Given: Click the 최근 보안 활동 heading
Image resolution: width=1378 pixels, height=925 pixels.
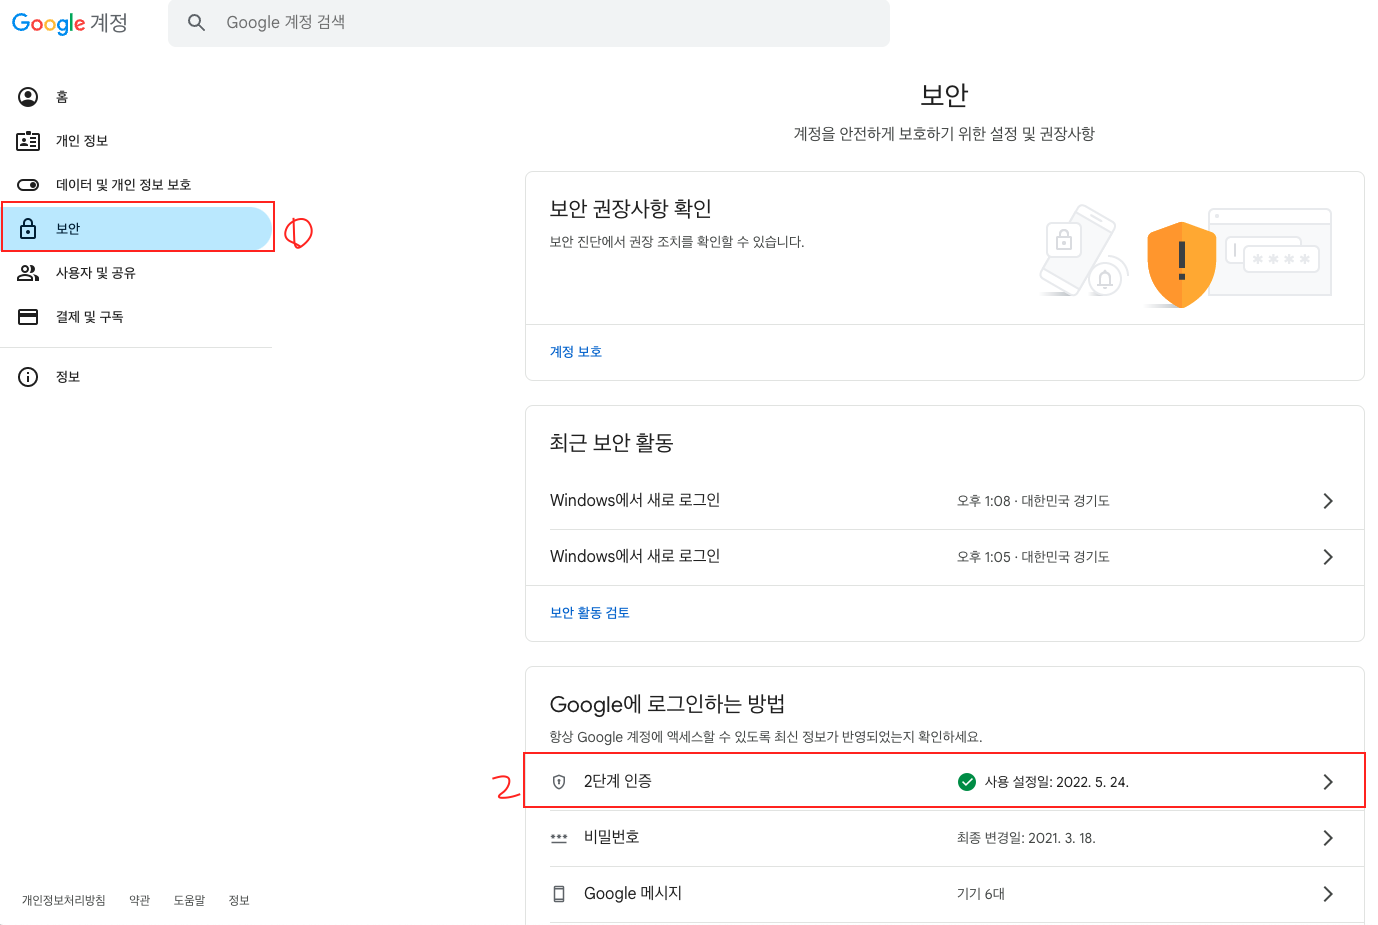Looking at the screenshot, I should (611, 442).
